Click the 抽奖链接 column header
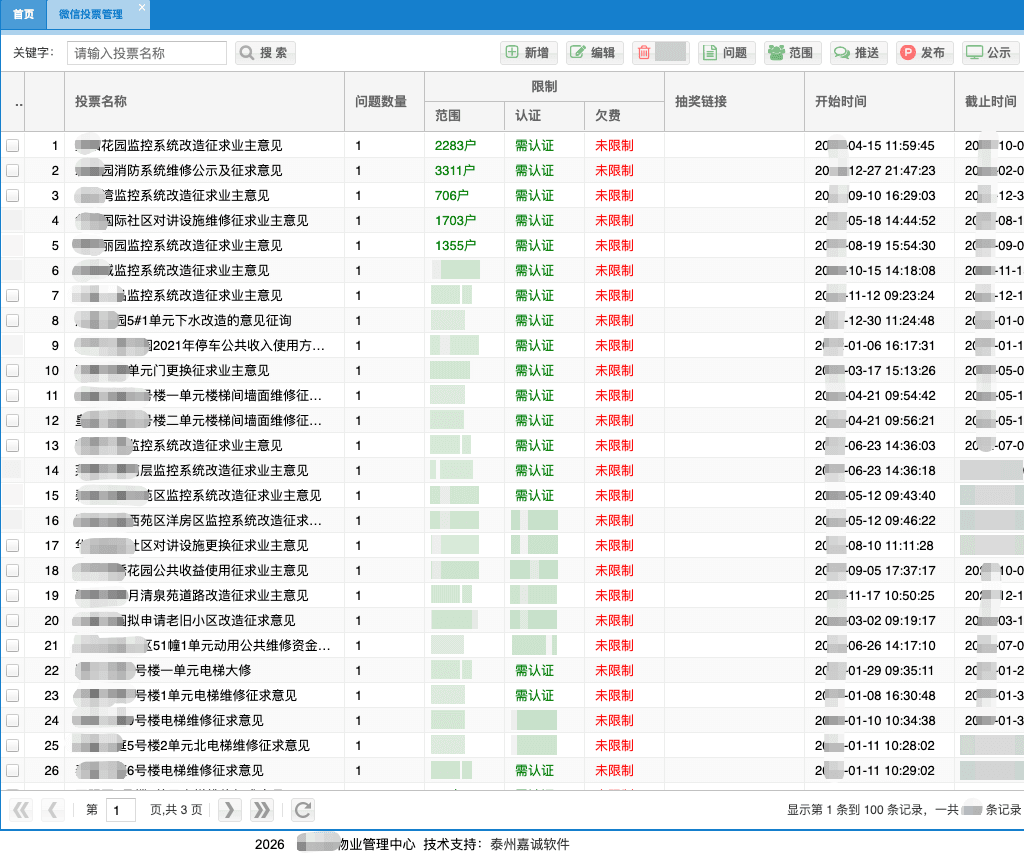 point(734,101)
